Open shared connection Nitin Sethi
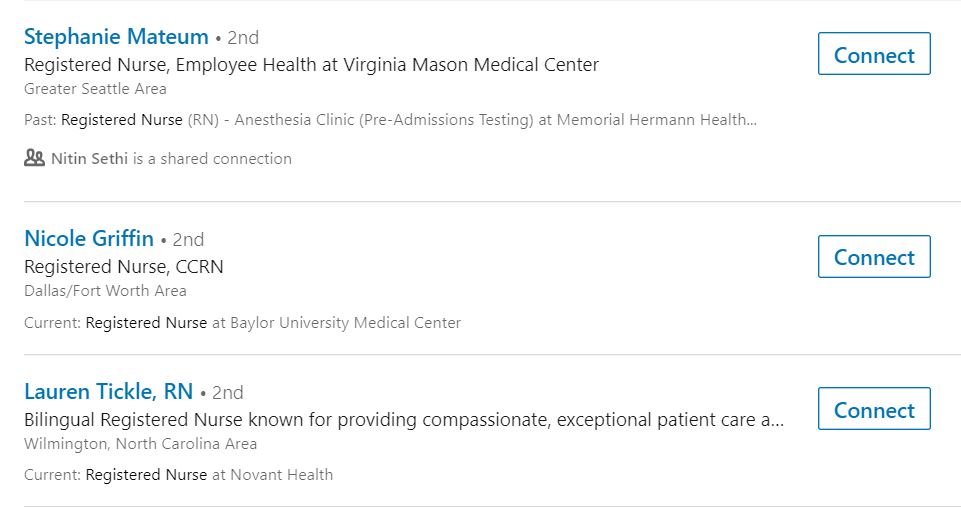Screen dimensions: 961x507 click(90, 158)
